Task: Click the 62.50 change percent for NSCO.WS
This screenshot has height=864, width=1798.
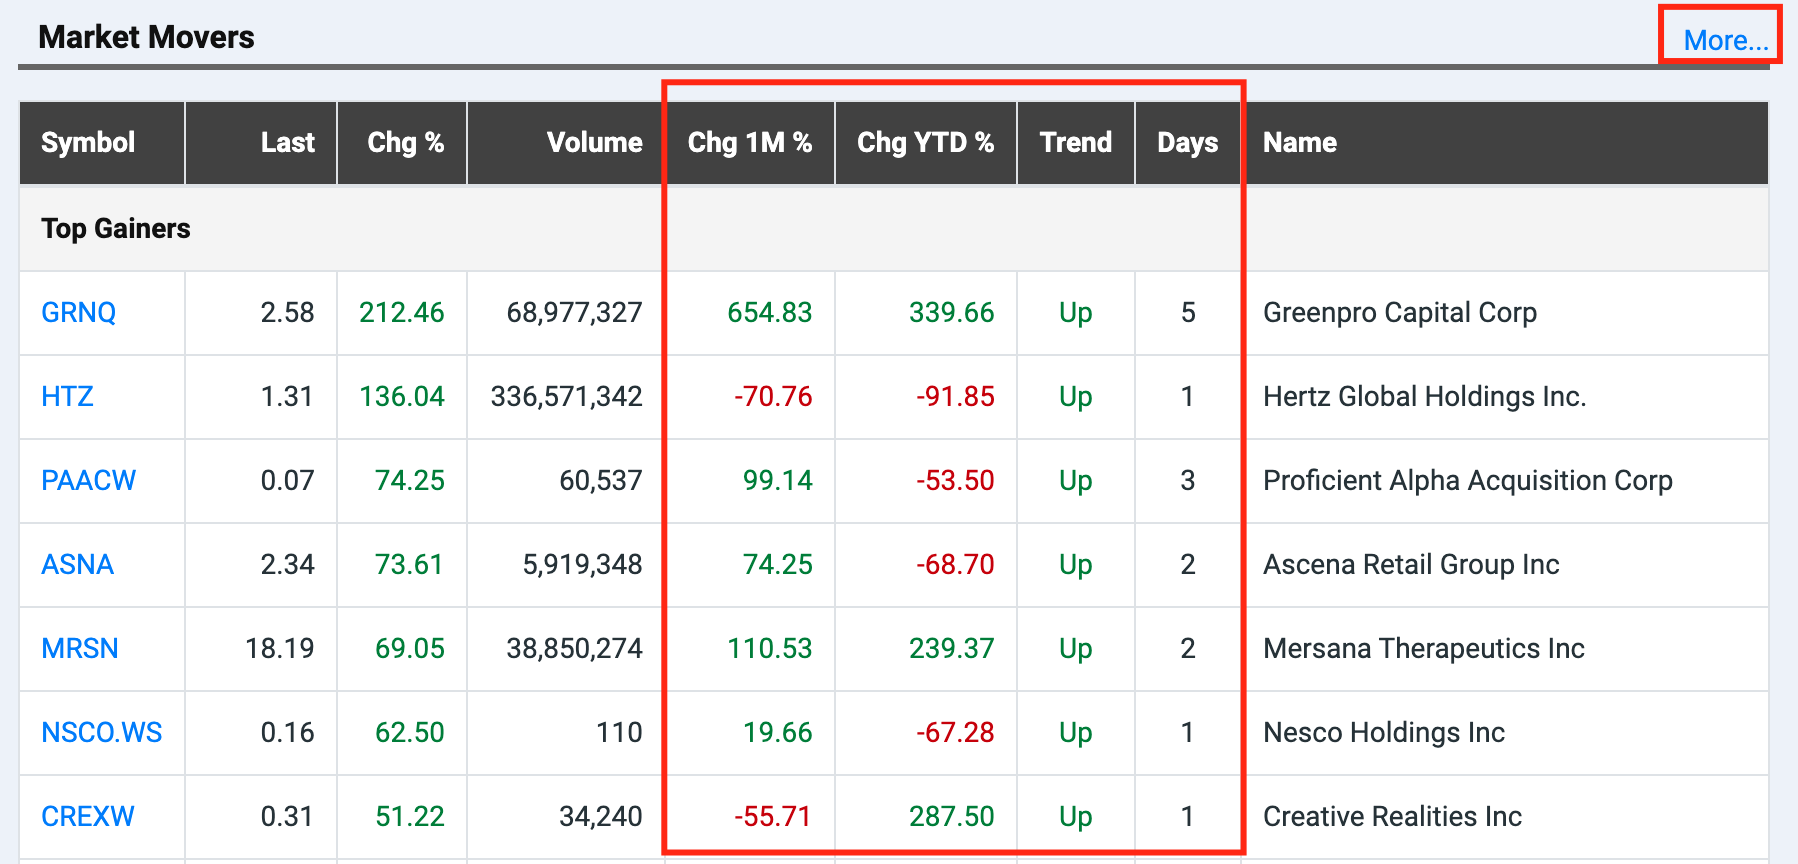Action: (410, 733)
